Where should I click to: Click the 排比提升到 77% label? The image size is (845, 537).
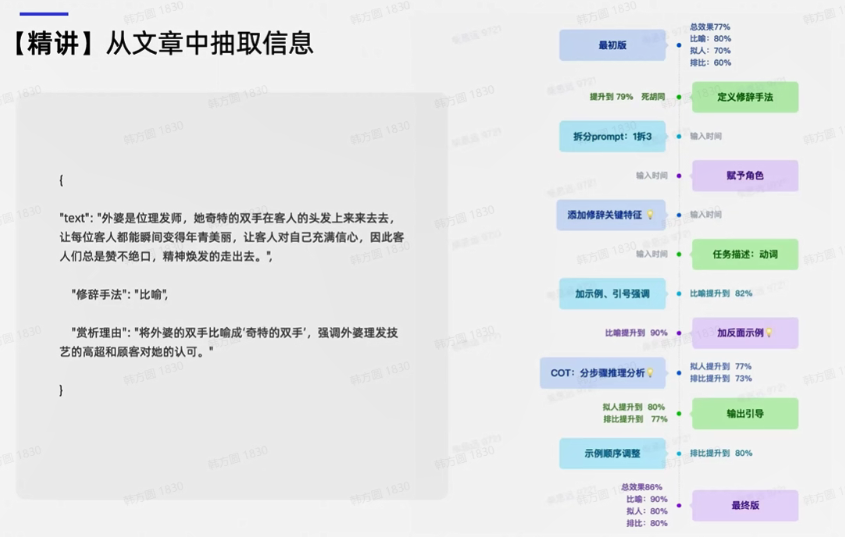click(635, 419)
